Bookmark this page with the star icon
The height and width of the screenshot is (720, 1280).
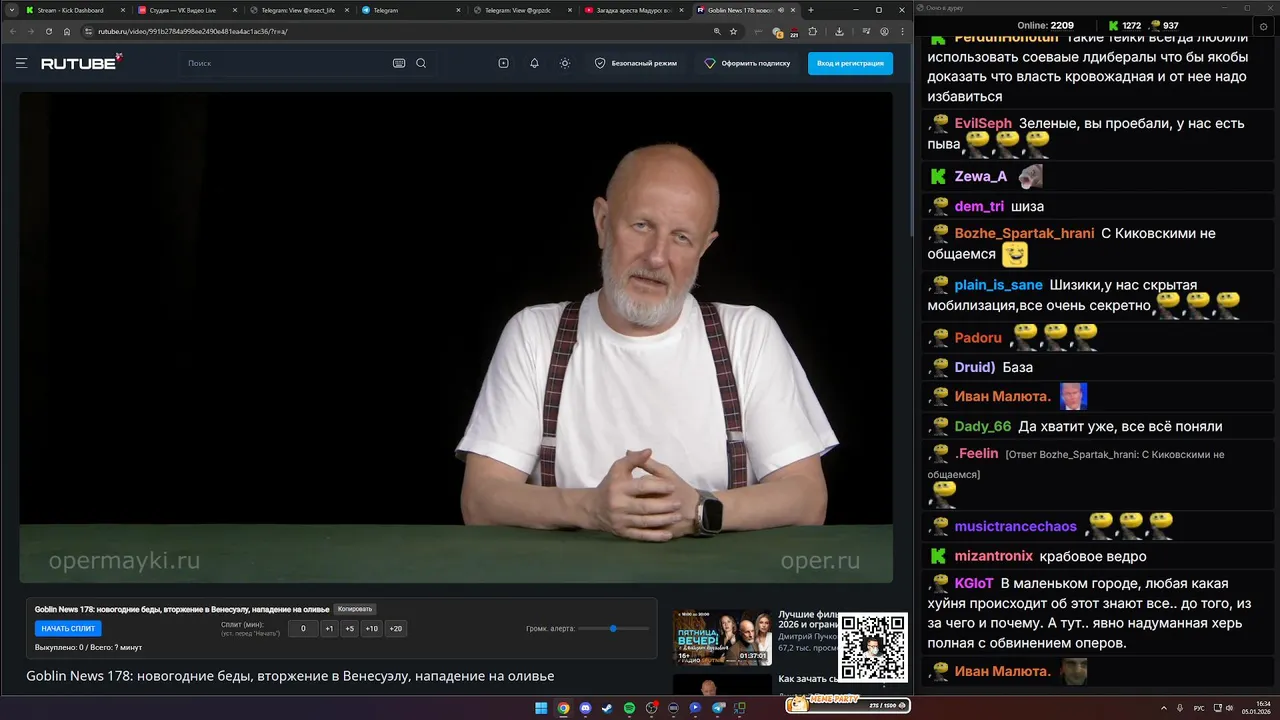(733, 31)
